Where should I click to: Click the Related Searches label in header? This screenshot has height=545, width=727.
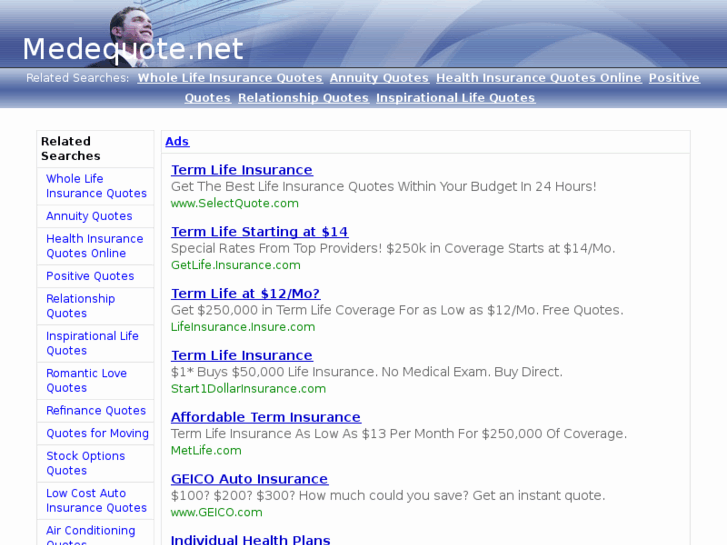77,78
